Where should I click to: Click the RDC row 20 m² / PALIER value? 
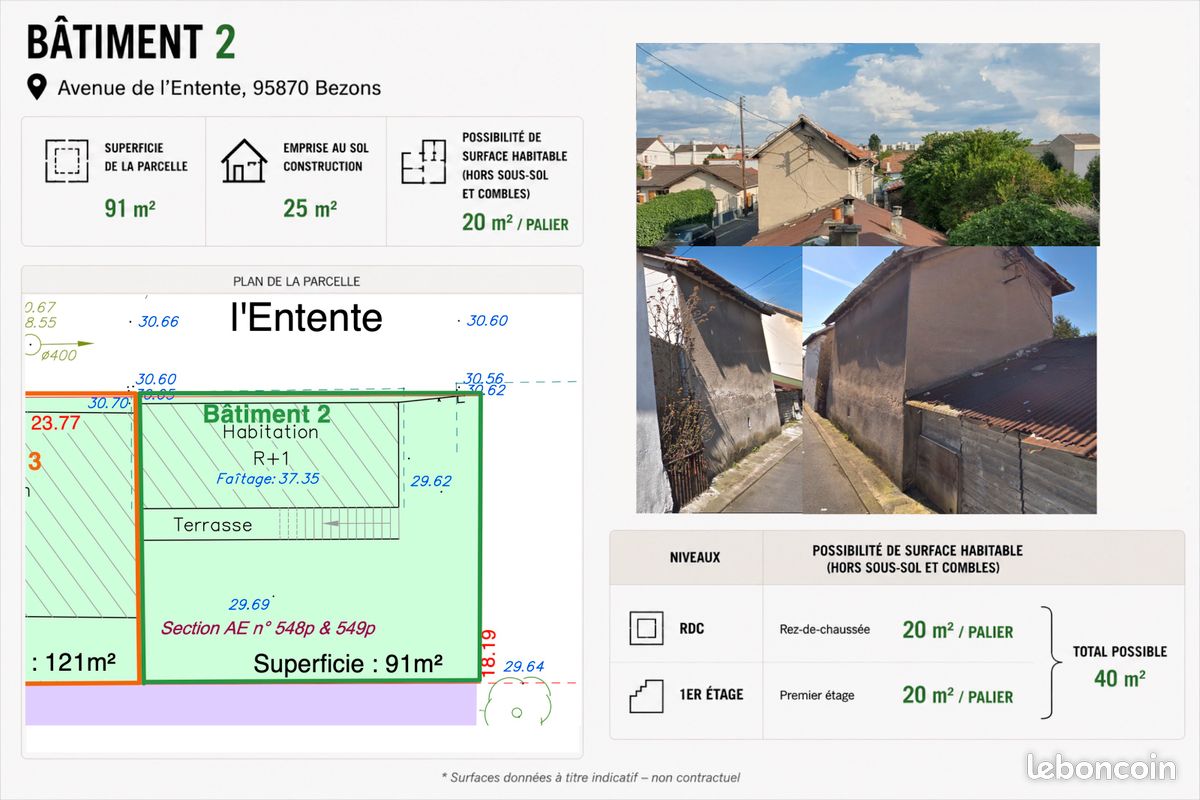[x=958, y=630]
